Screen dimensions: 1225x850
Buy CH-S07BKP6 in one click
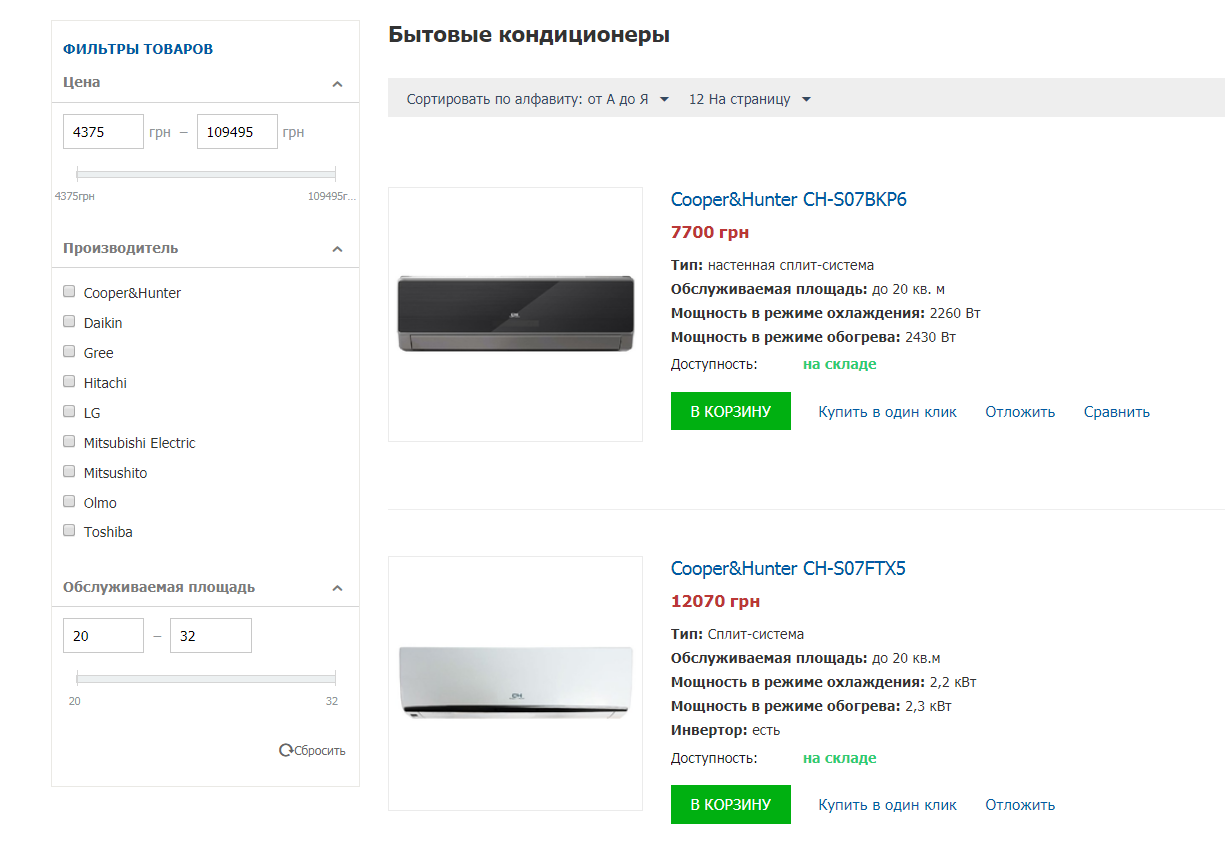point(887,412)
